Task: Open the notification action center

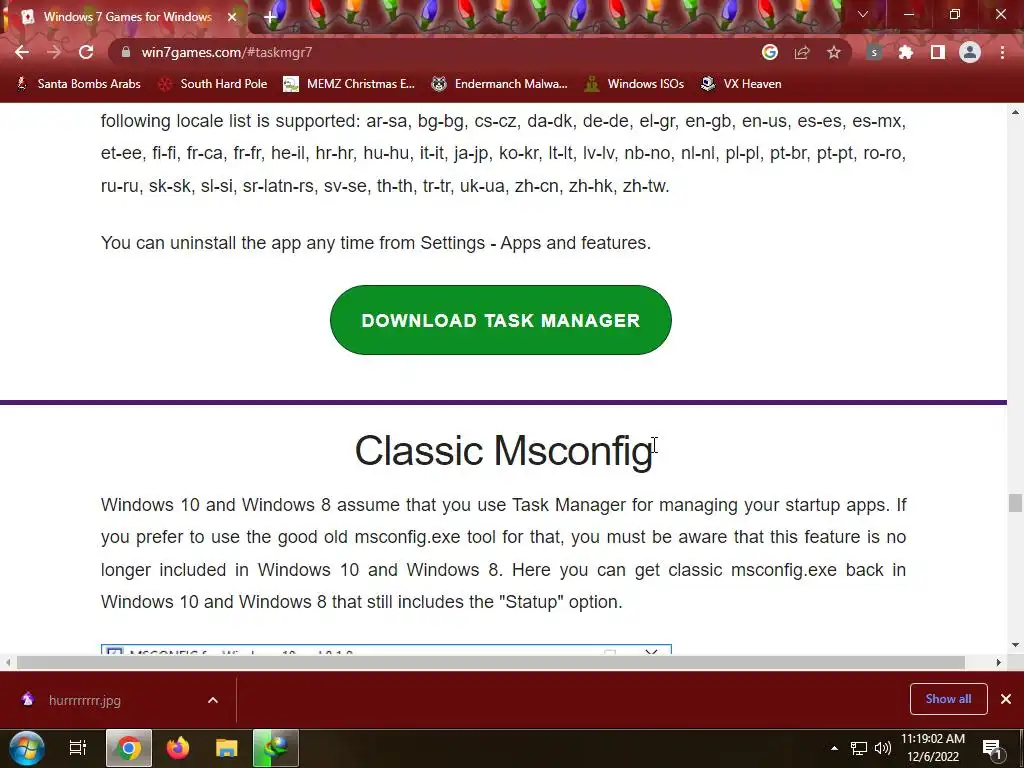Action: 992,748
